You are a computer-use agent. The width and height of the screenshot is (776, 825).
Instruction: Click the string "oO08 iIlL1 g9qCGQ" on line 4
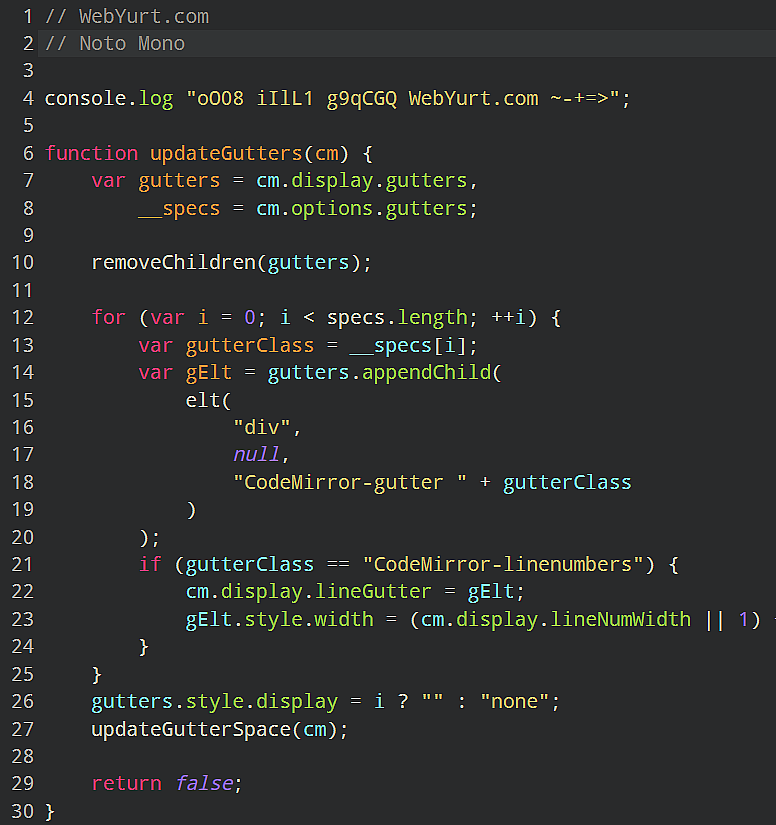tap(297, 98)
